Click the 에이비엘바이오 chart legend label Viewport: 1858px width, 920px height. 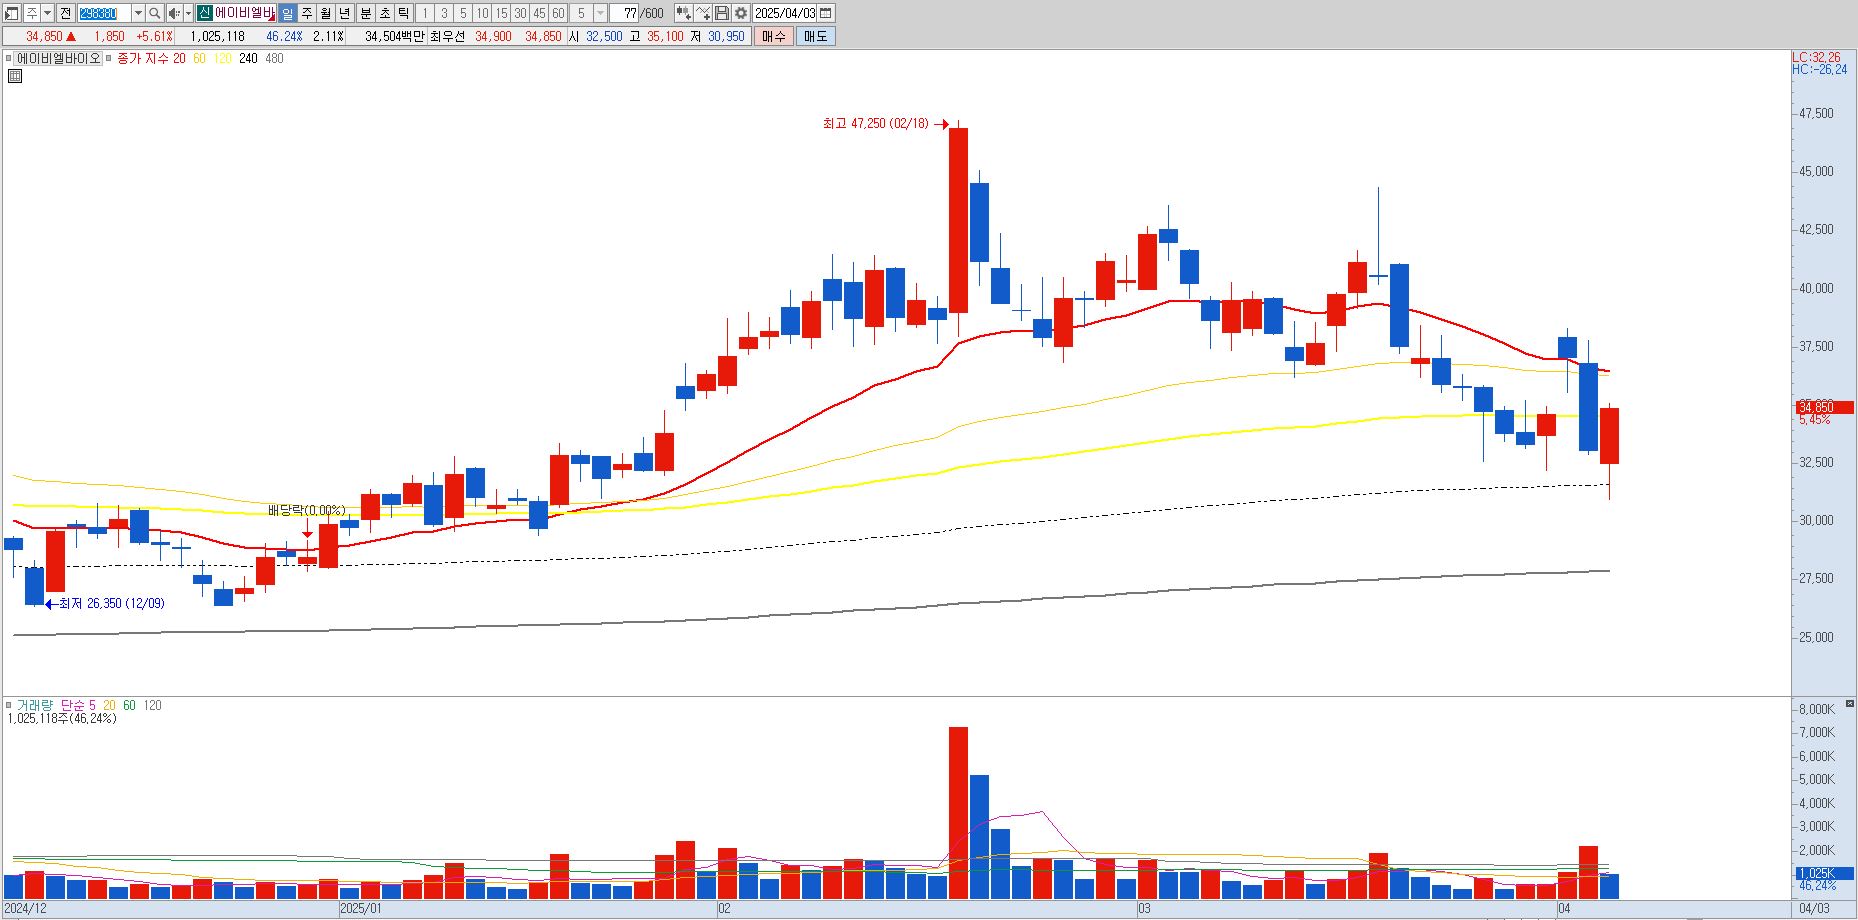pos(59,58)
